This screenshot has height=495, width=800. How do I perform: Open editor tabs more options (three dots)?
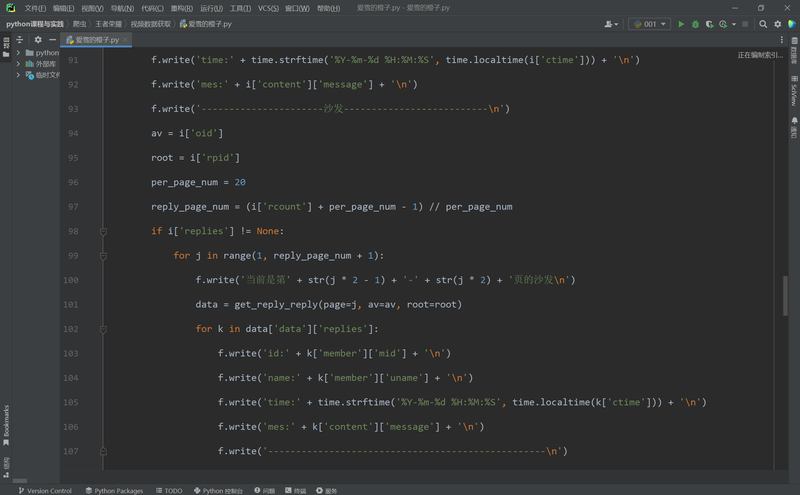[781, 39]
